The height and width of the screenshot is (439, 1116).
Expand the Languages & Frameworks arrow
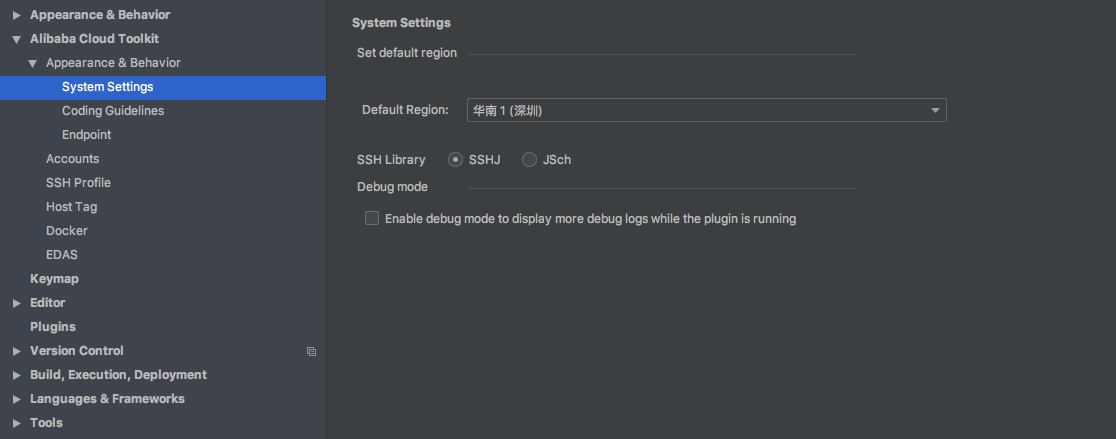point(16,399)
